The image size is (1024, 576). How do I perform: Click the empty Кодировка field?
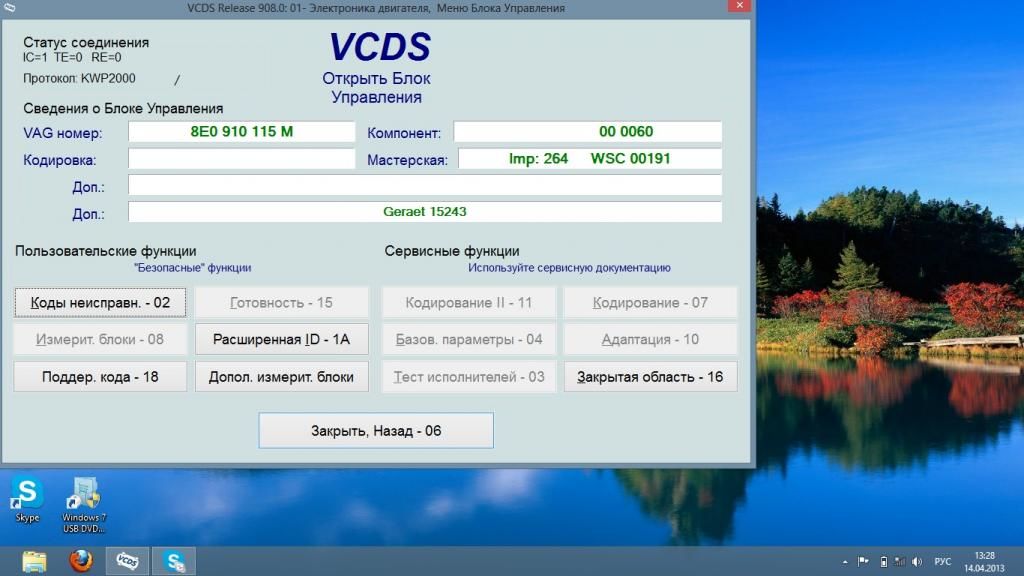pos(242,159)
